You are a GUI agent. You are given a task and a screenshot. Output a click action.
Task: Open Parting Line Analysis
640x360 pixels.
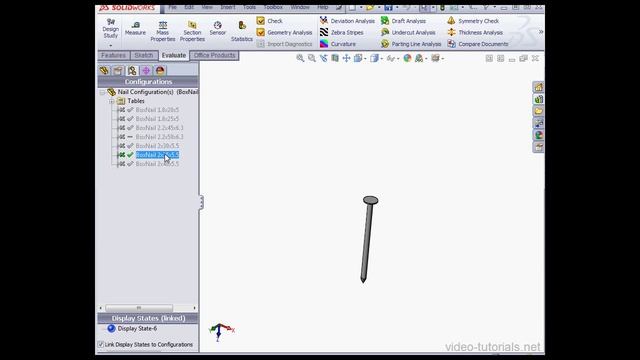pyautogui.click(x=411, y=44)
